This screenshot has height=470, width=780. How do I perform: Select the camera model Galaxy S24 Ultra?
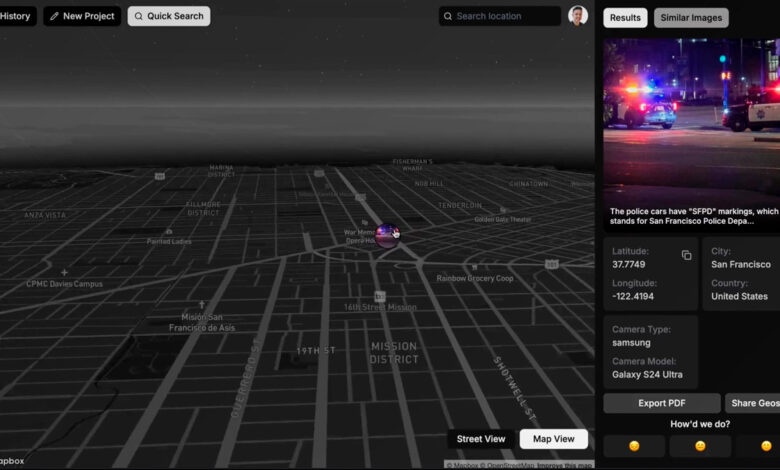click(647, 375)
